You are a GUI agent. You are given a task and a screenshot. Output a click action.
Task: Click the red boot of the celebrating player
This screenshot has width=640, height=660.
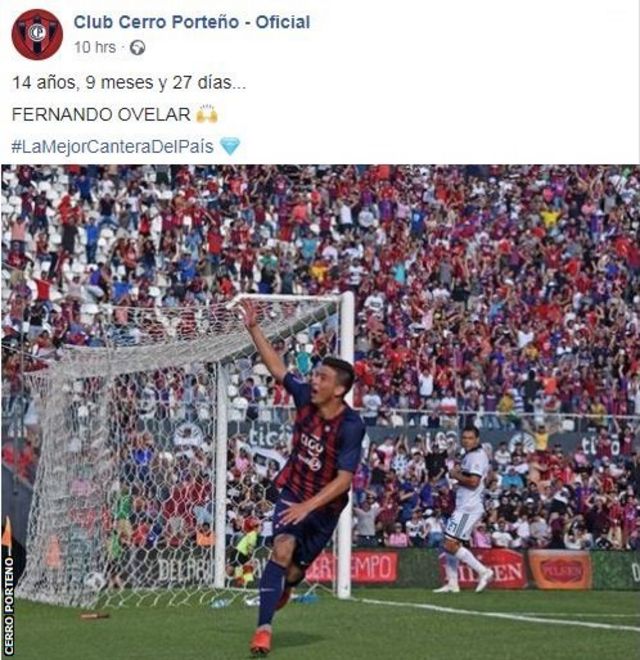(x=260, y=641)
